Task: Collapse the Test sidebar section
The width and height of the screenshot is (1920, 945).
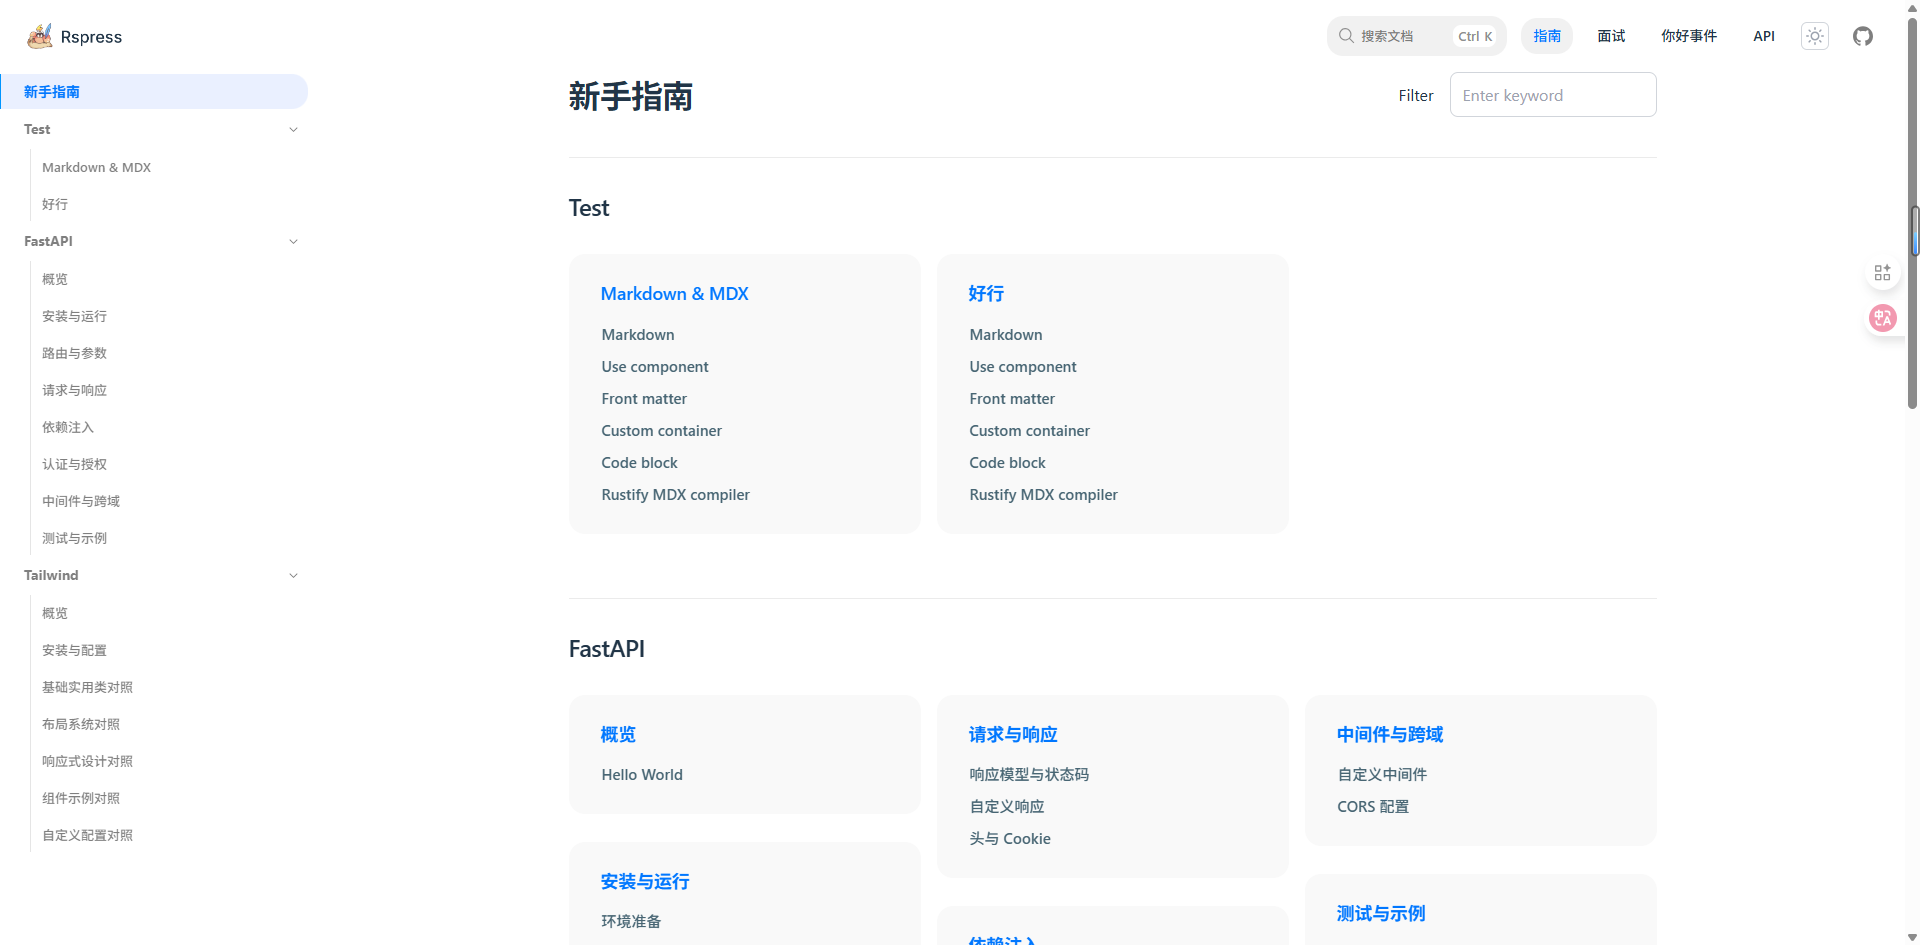Action: [x=293, y=130]
